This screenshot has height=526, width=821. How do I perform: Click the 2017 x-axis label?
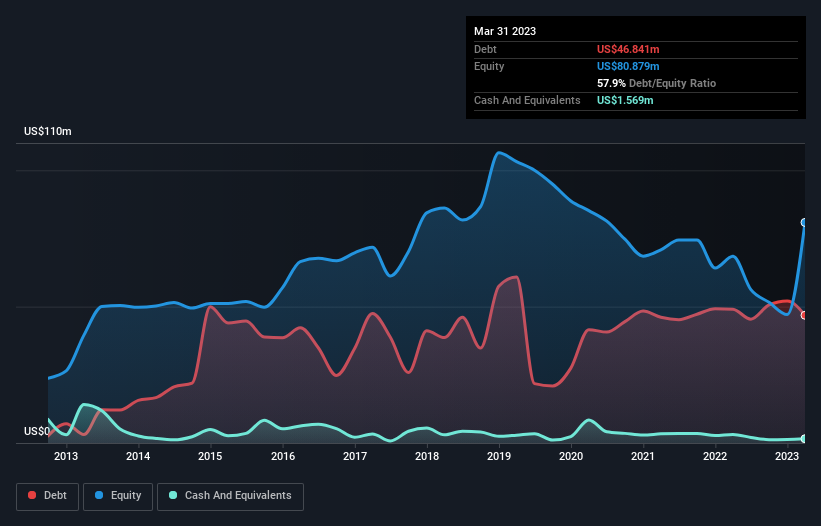tap(355, 456)
